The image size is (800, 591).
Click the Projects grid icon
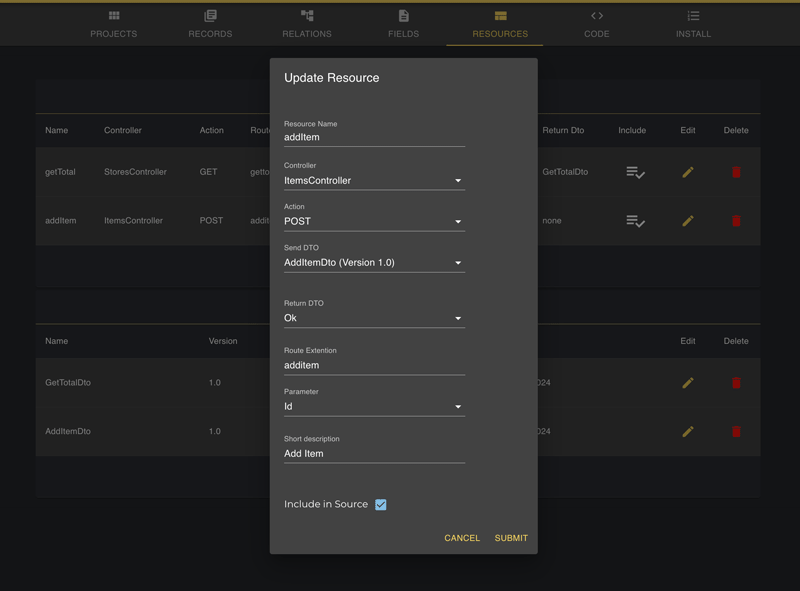coord(114,16)
